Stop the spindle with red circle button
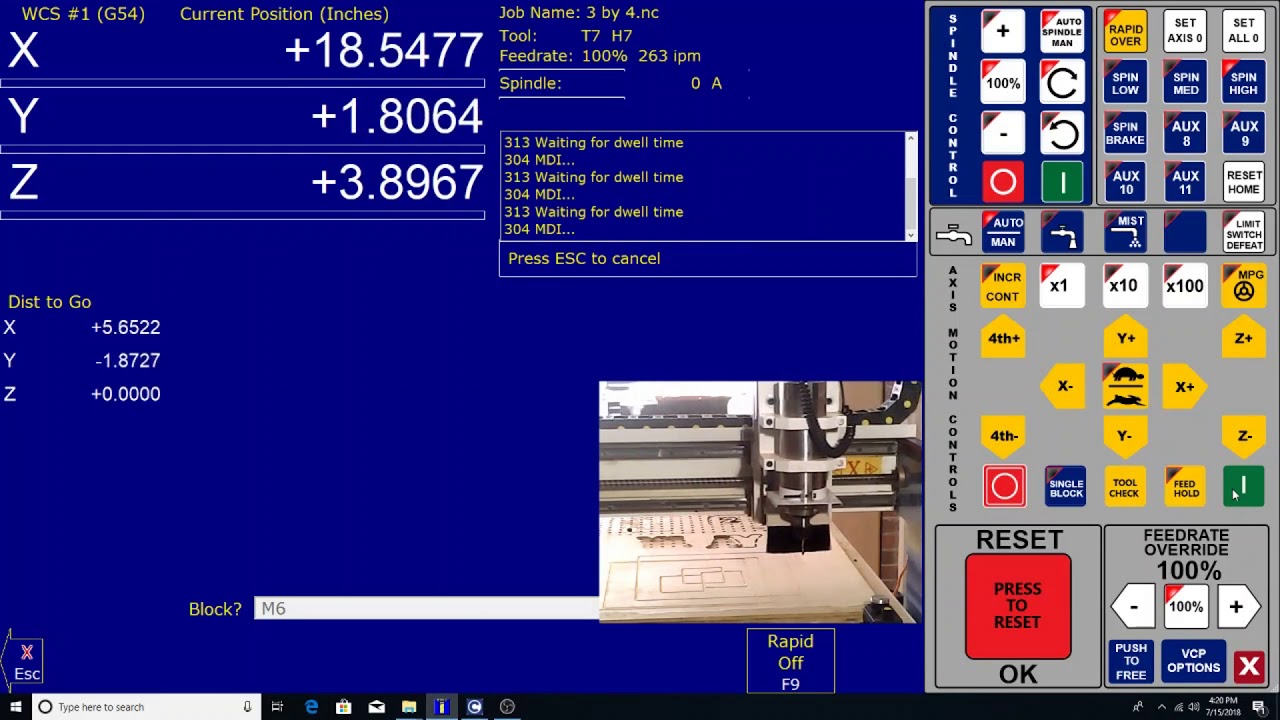Image resolution: width=1280 pixels, height=720 pixels. click(1003, 182)
